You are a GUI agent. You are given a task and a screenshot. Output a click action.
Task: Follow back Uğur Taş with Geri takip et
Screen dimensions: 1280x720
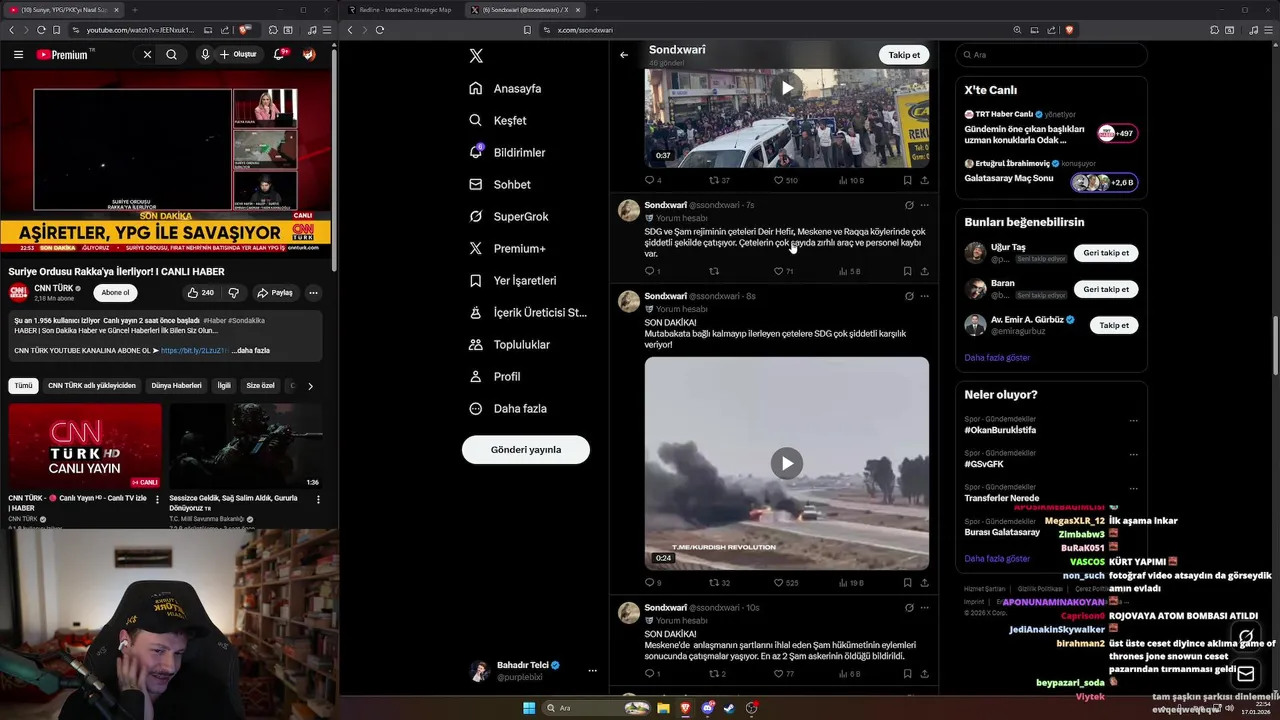[x=1106, y=253]
